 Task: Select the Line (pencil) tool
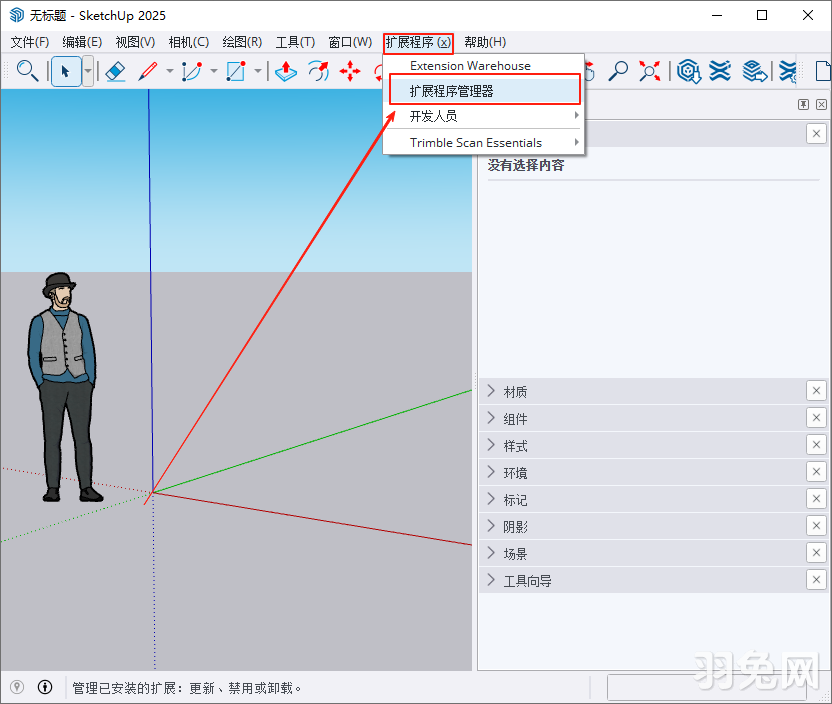pyautogui.click(x=148, y=71)
